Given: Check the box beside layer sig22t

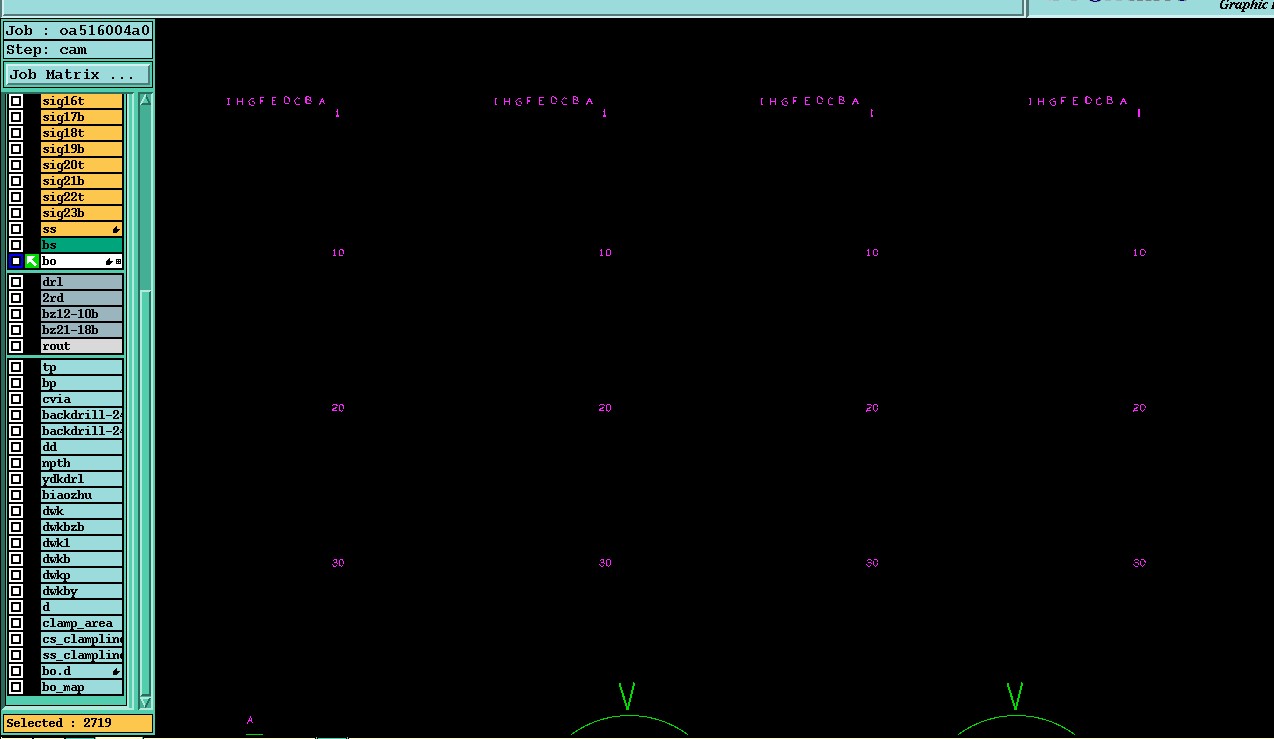Looking at the screenshot, I should point(16,197).
